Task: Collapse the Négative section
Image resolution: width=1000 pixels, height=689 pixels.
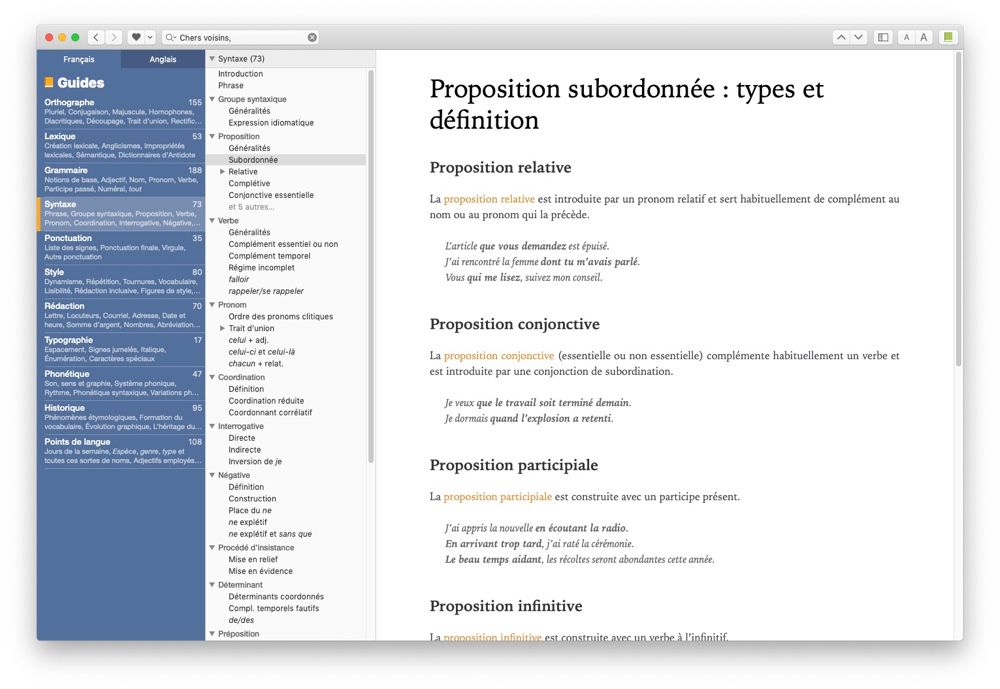Action: pos(212,475)
